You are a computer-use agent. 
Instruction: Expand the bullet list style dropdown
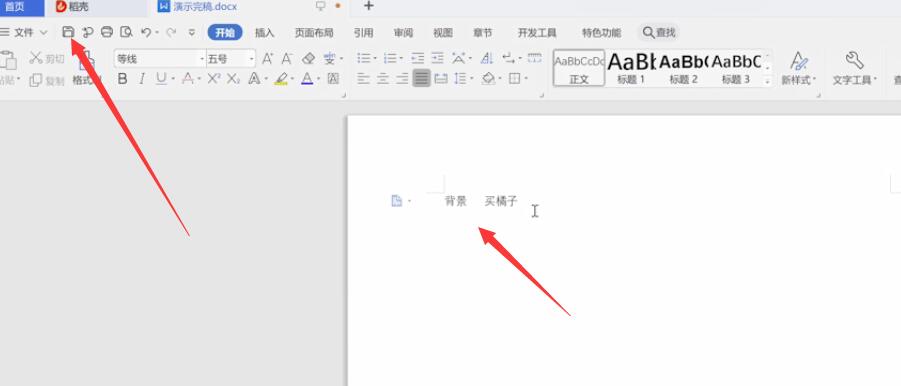[x=375, y=59]
